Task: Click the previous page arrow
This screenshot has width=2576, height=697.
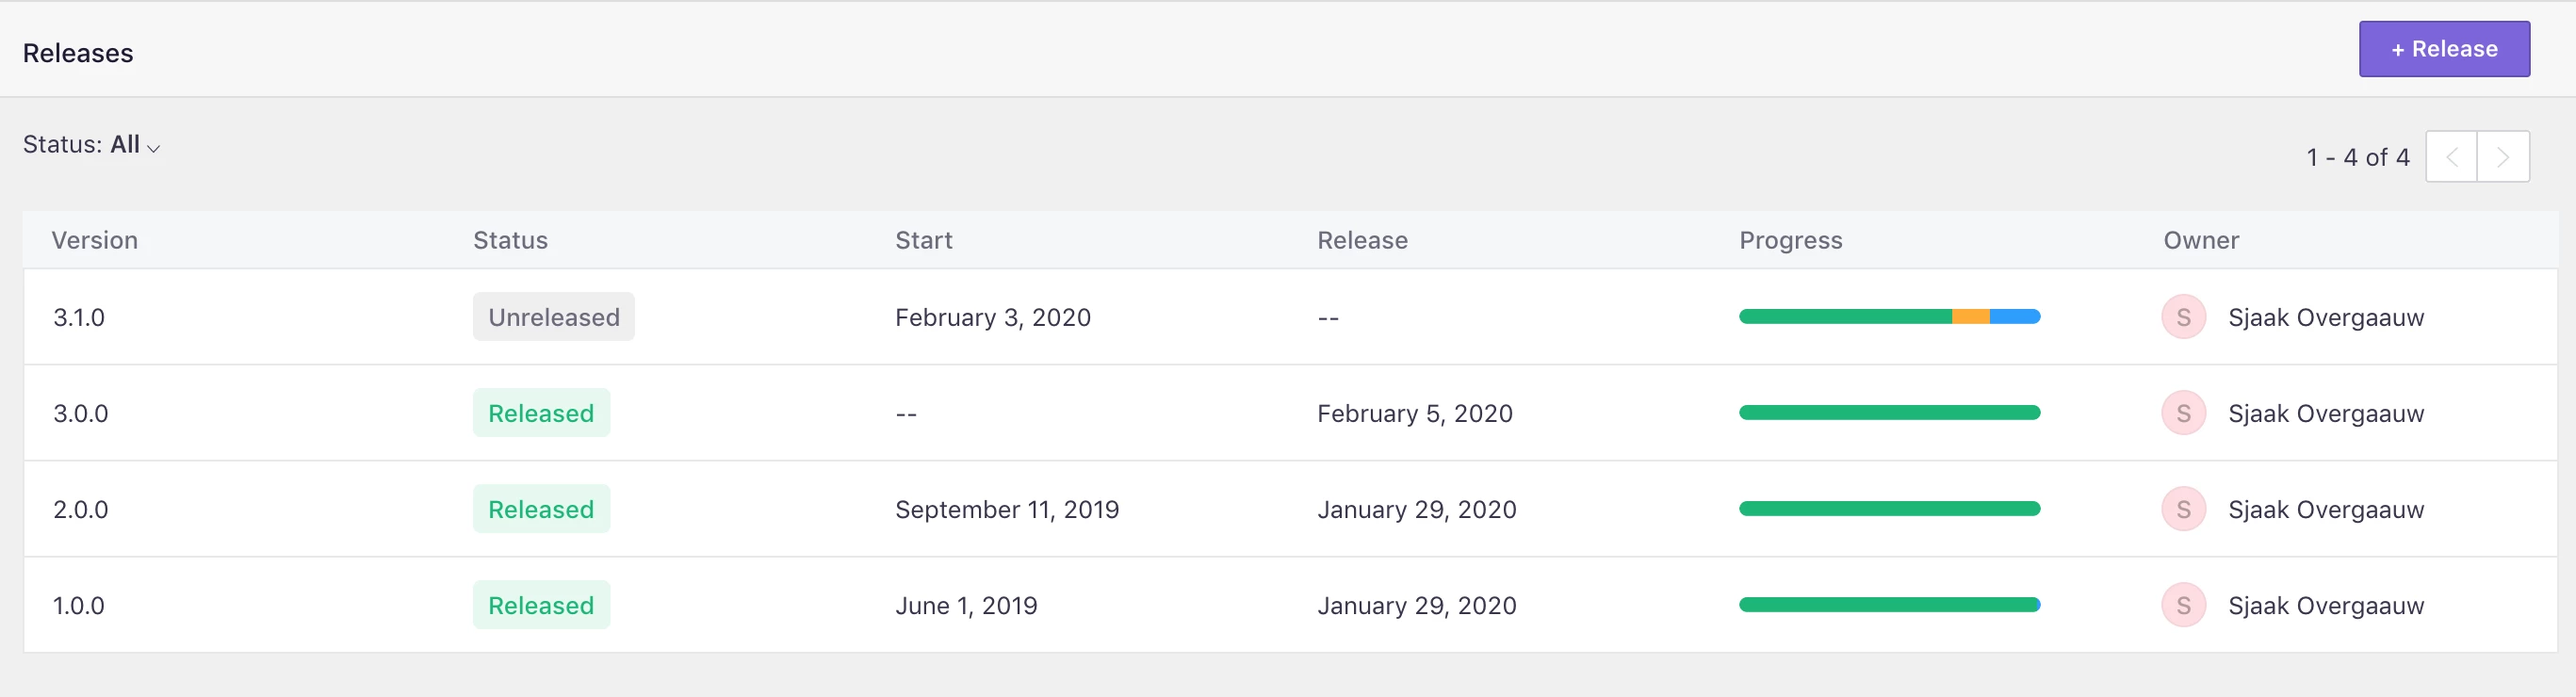Action: (2451, 157)
